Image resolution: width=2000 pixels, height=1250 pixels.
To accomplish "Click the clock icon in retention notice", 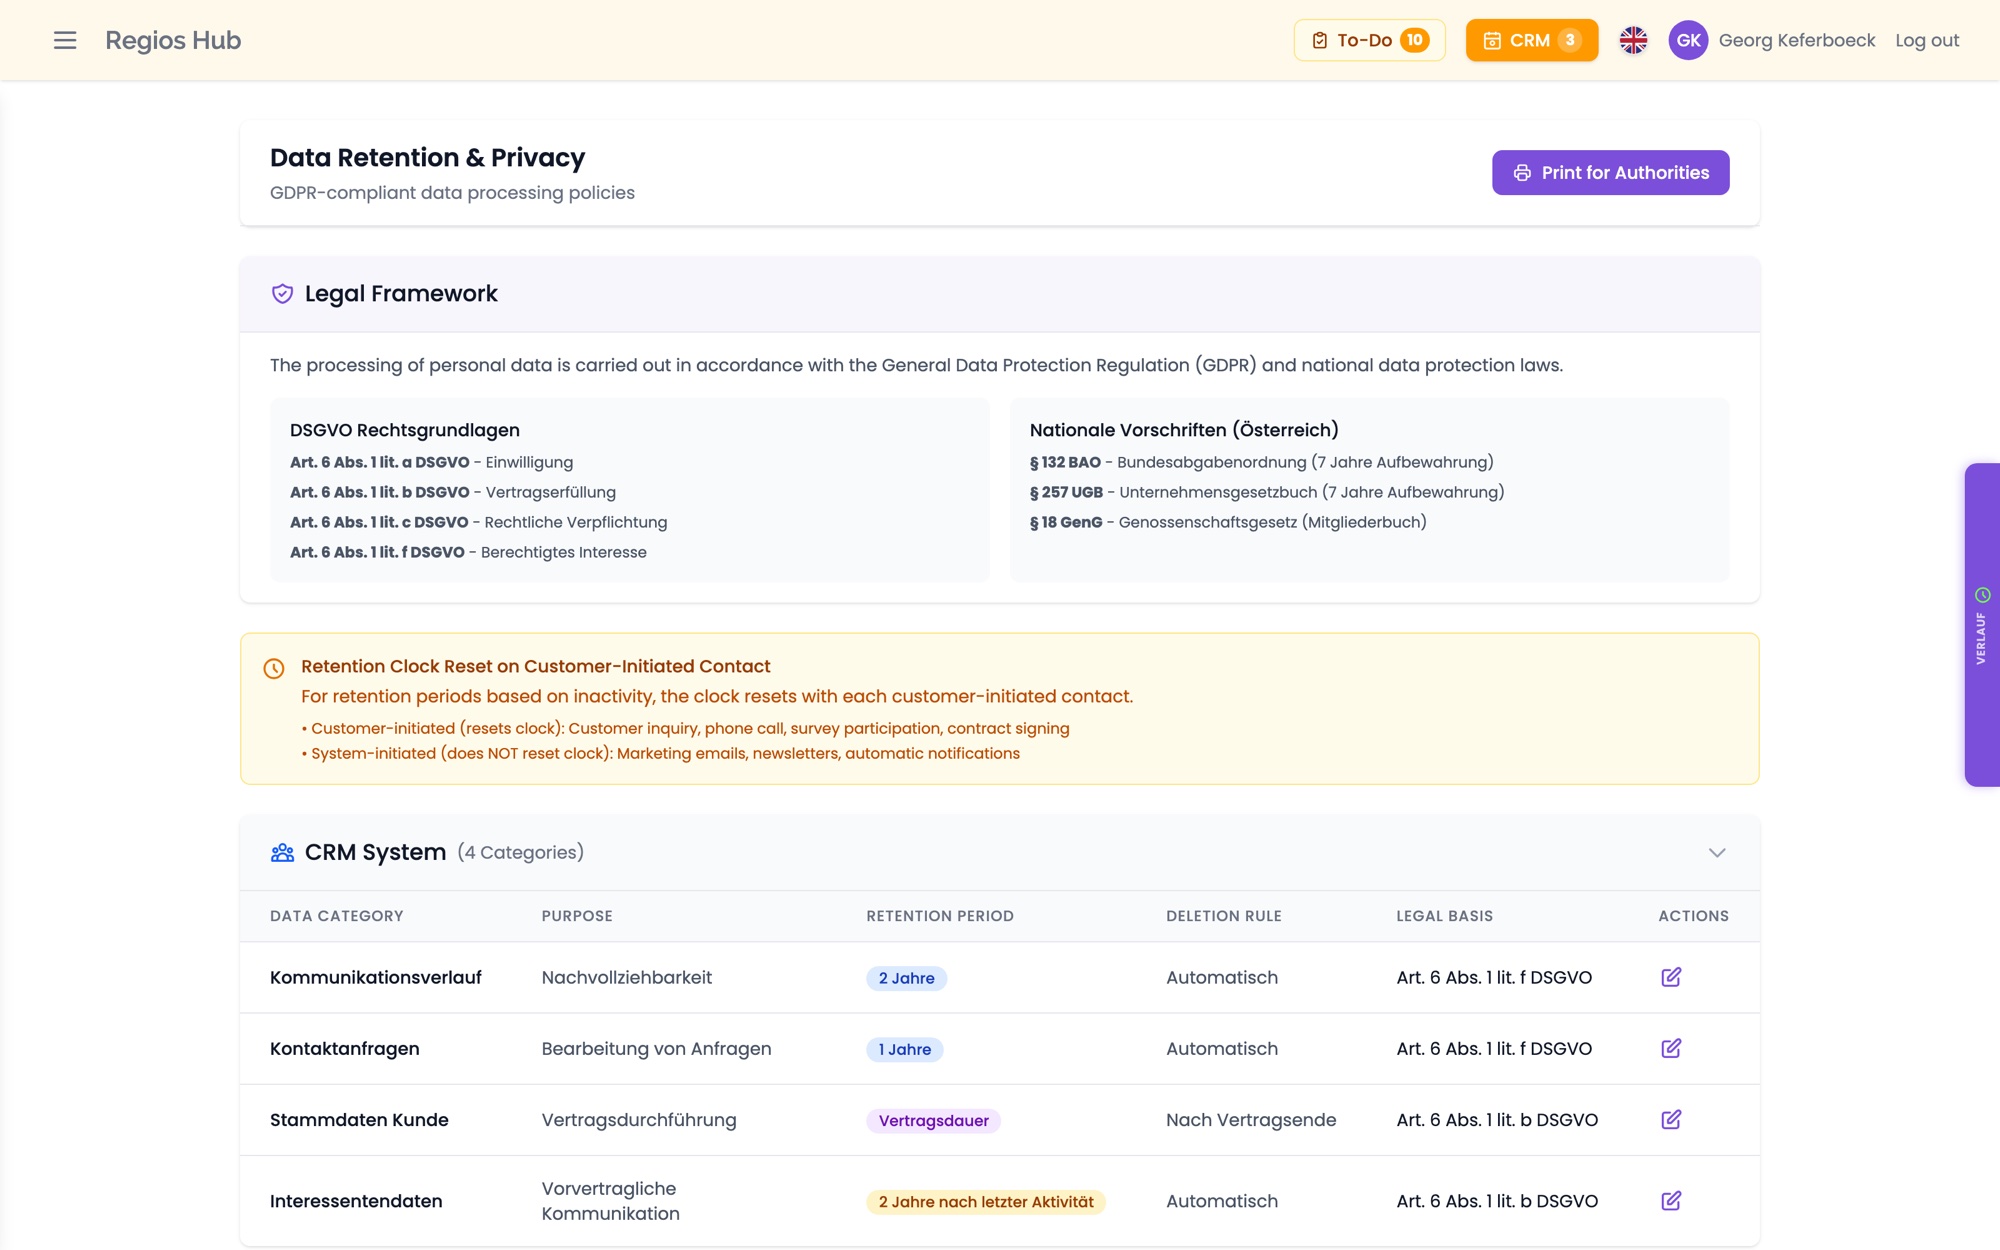I will [x=274, y=668].
